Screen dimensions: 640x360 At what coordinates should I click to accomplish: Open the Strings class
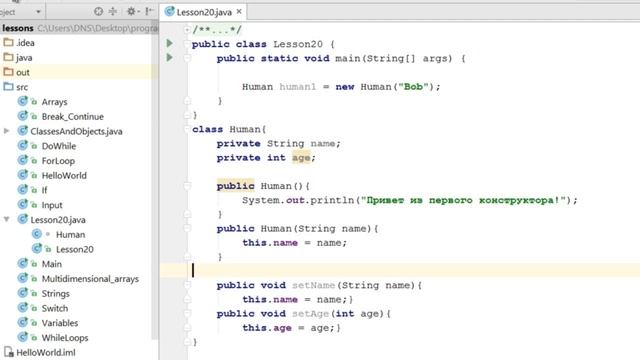(x=56, y=293)
